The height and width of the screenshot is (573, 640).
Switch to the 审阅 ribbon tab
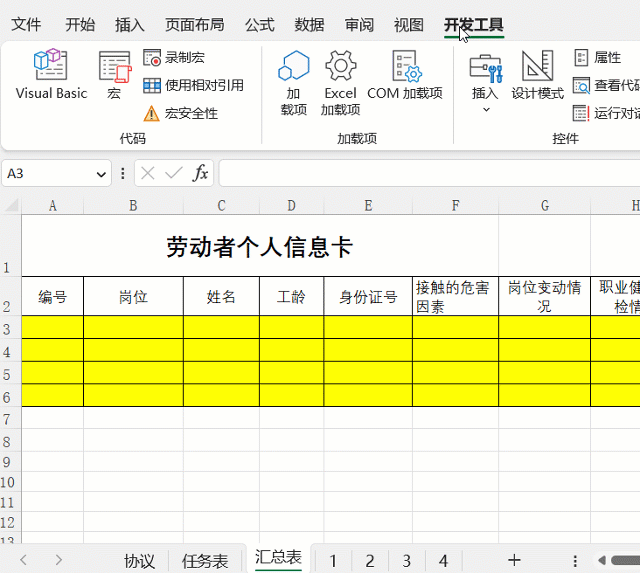(x=359, y=25)
